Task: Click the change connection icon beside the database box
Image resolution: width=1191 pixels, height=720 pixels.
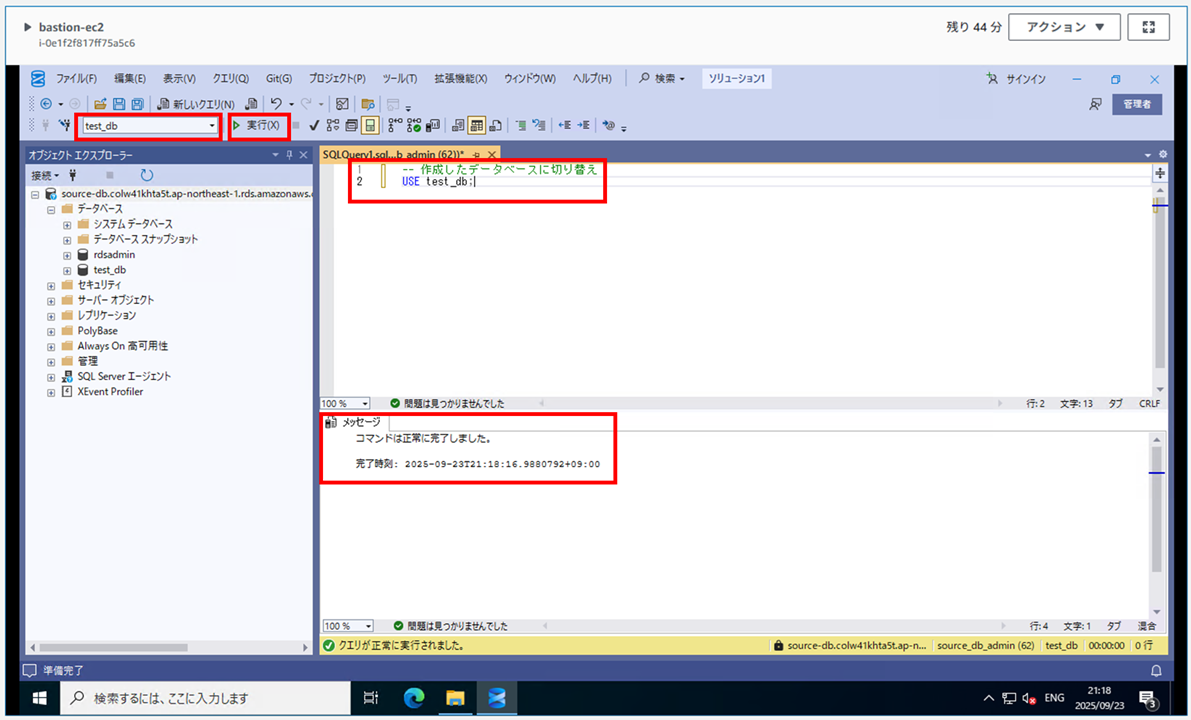Action: [x=65, y=125]
